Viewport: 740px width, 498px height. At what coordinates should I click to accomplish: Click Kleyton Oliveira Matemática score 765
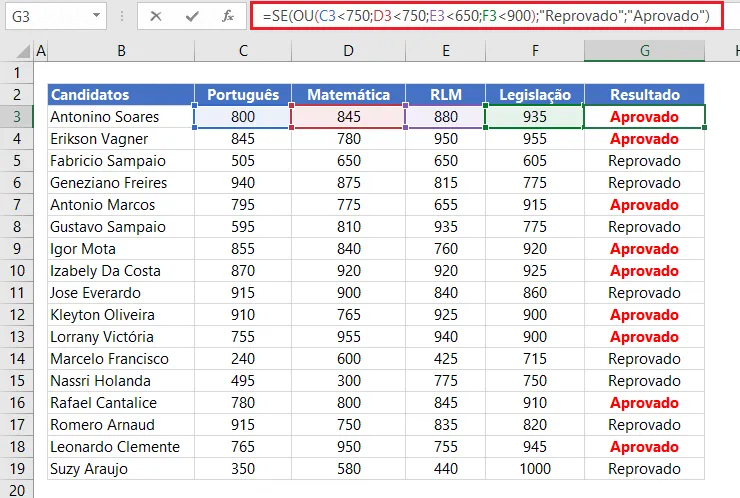348,314
